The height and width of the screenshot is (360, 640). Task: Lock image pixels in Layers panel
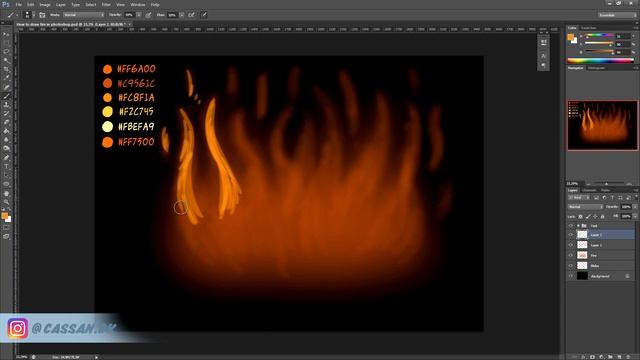pos(588,216)
